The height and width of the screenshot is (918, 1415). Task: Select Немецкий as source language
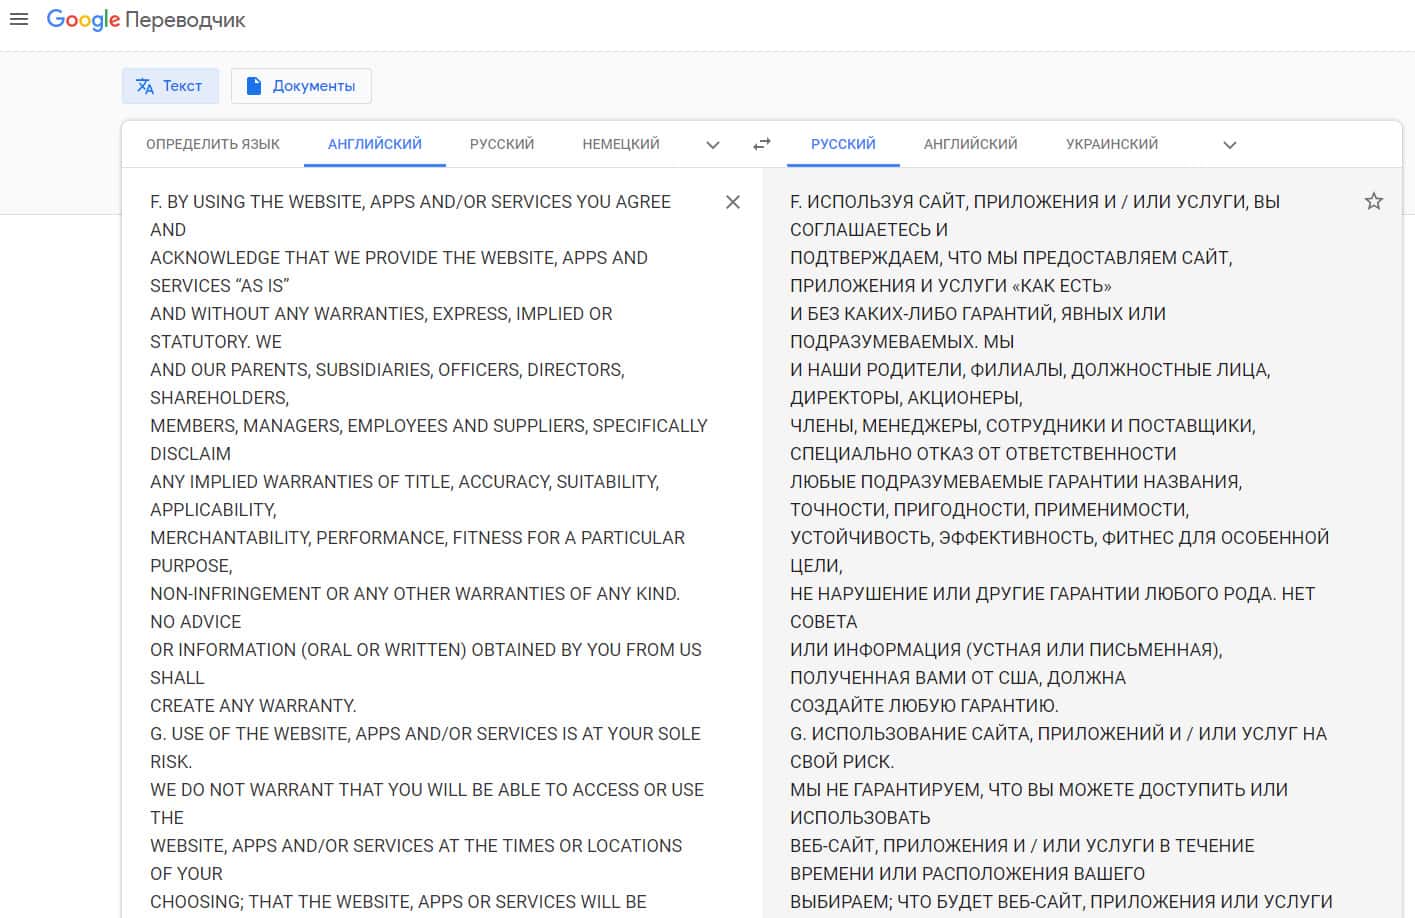click(621, 144)
